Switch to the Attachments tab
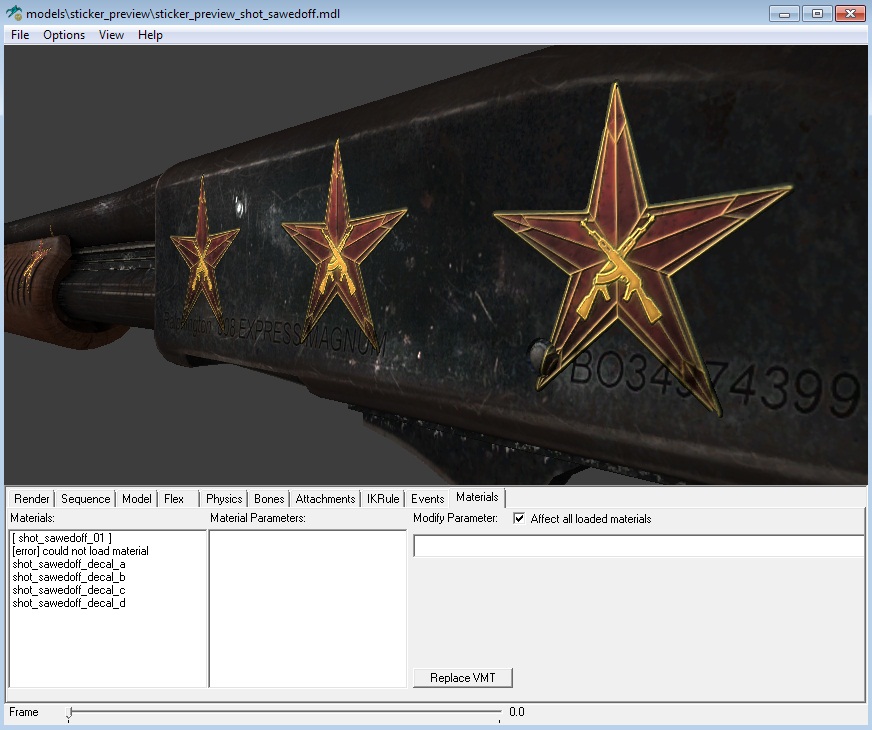Screen dimensions: 872x730 pos(325,499)
